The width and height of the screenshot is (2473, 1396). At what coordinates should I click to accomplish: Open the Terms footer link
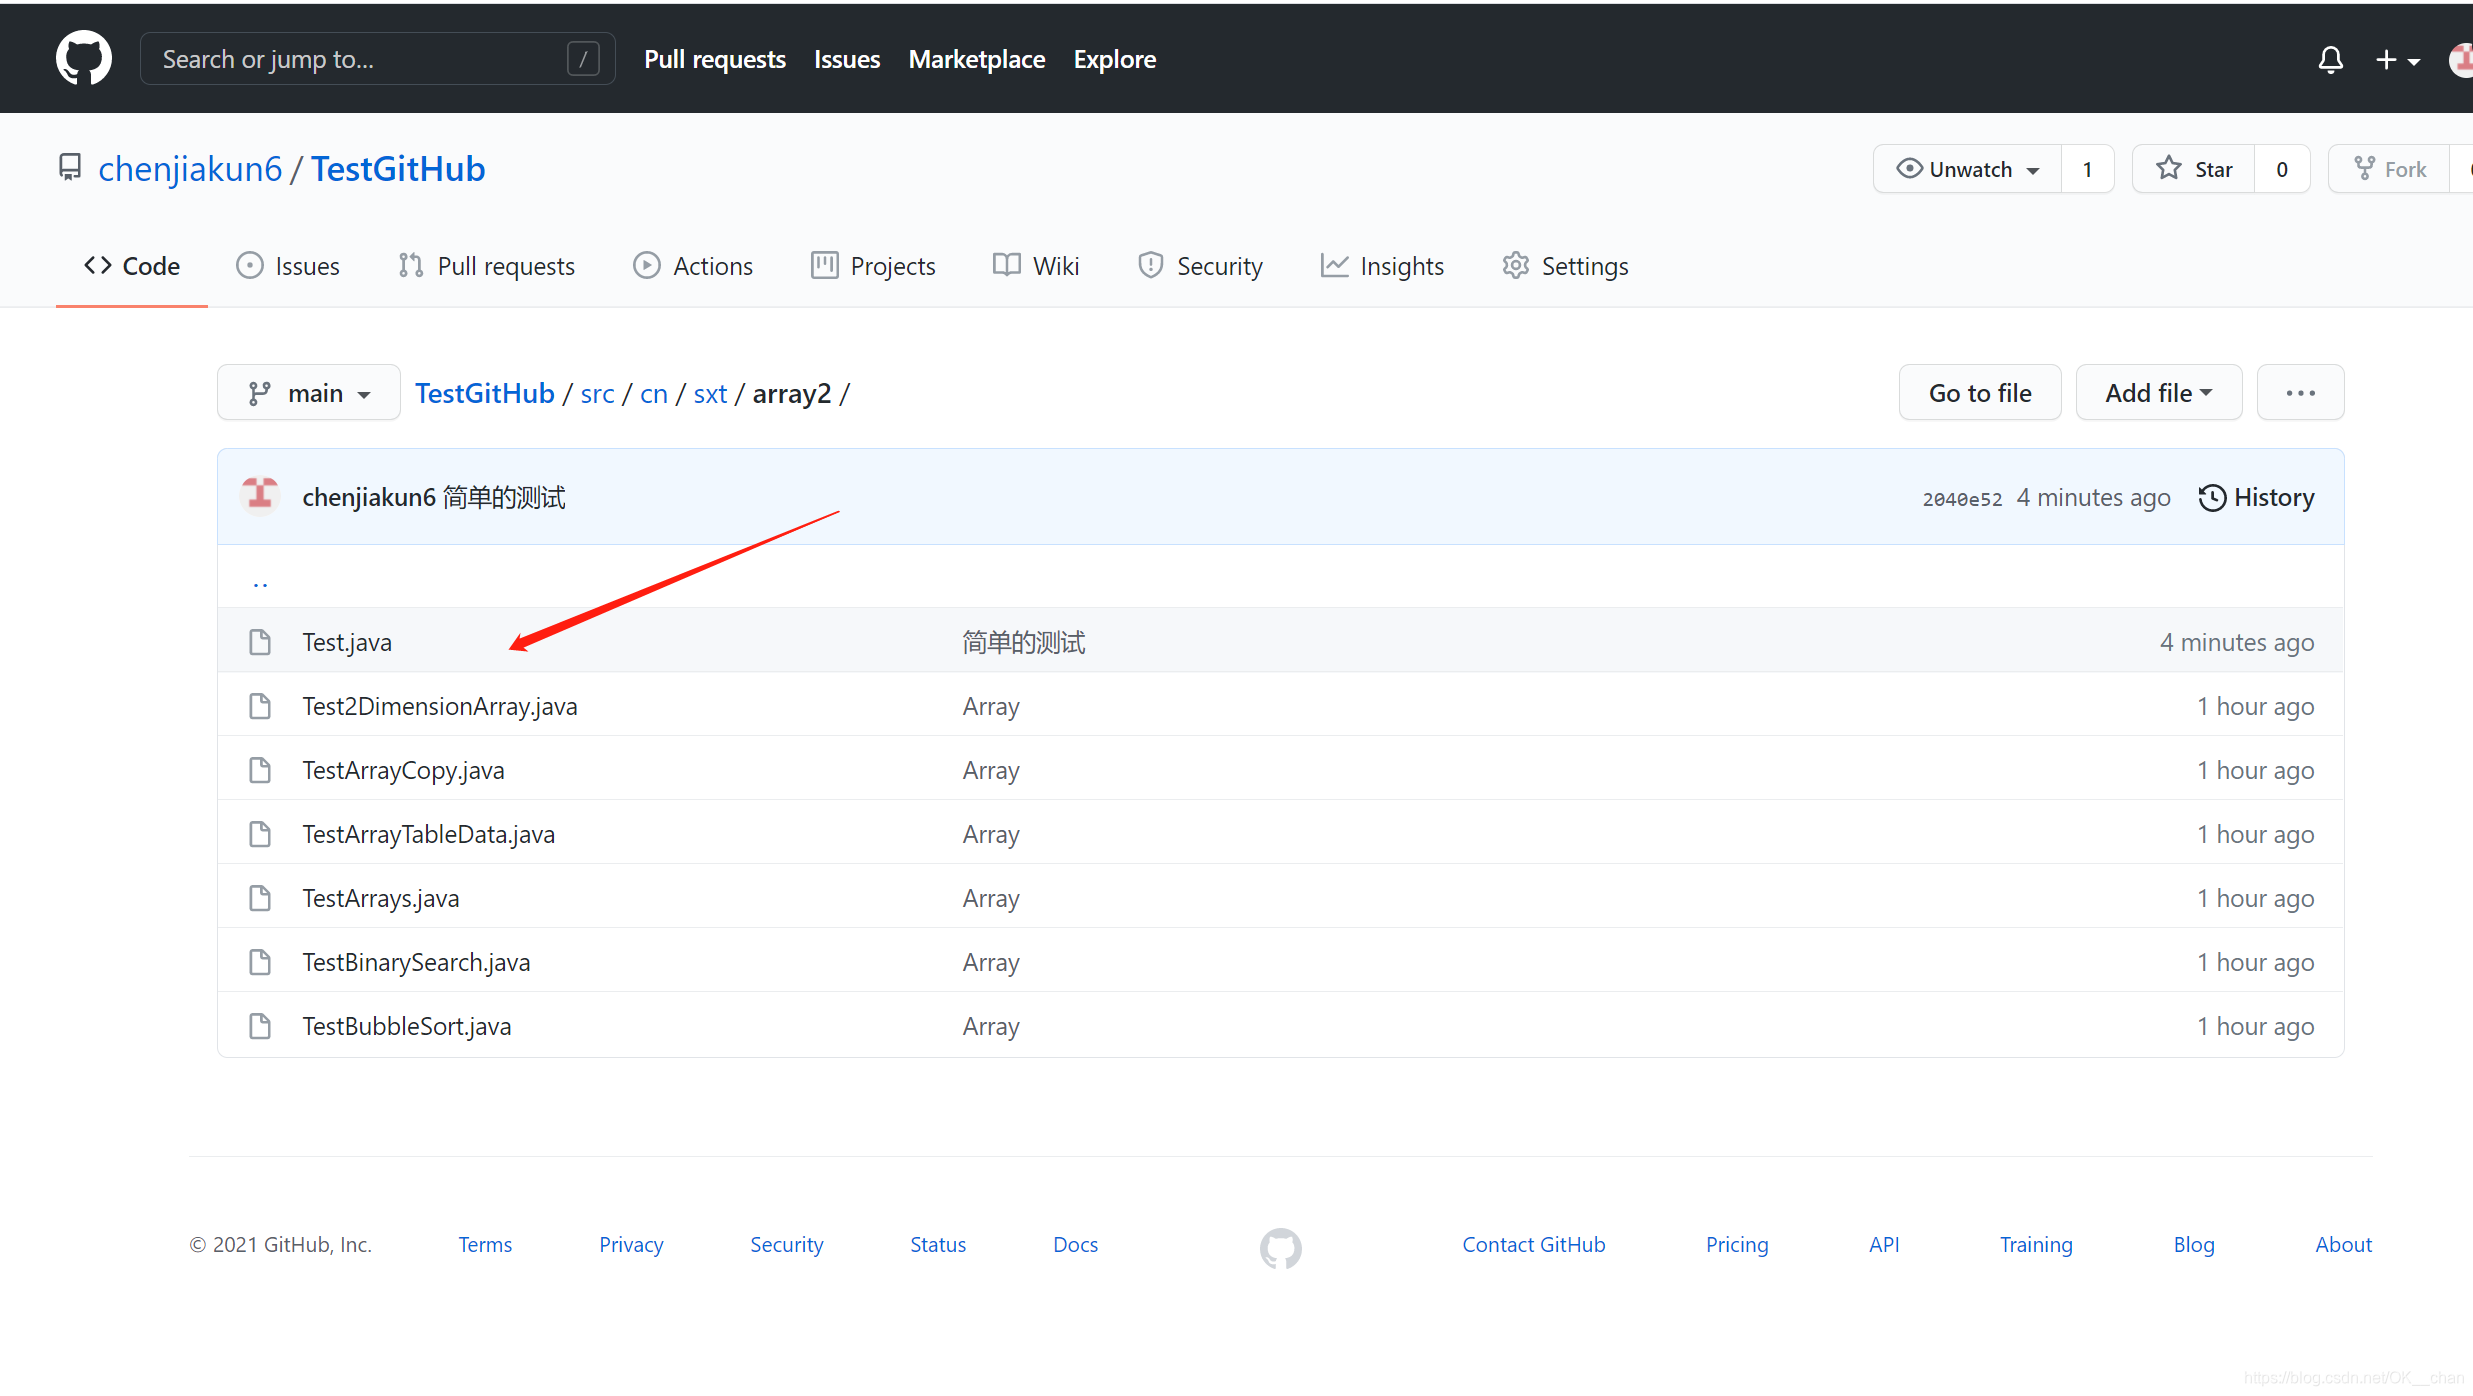(x=485, y=1244)
